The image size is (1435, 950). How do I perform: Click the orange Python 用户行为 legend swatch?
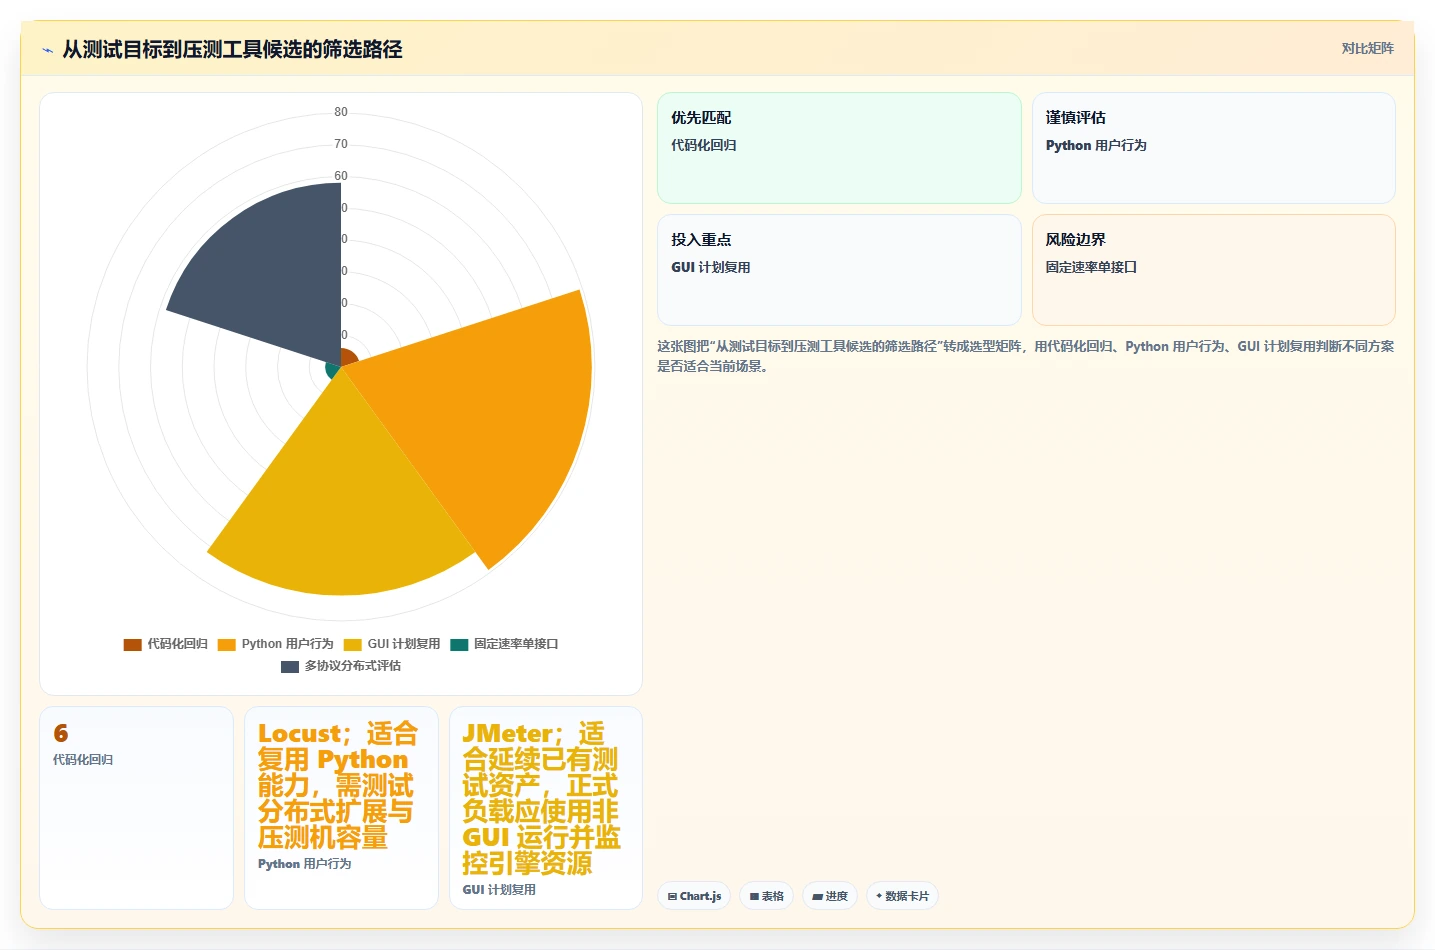(x=226, y=644)
